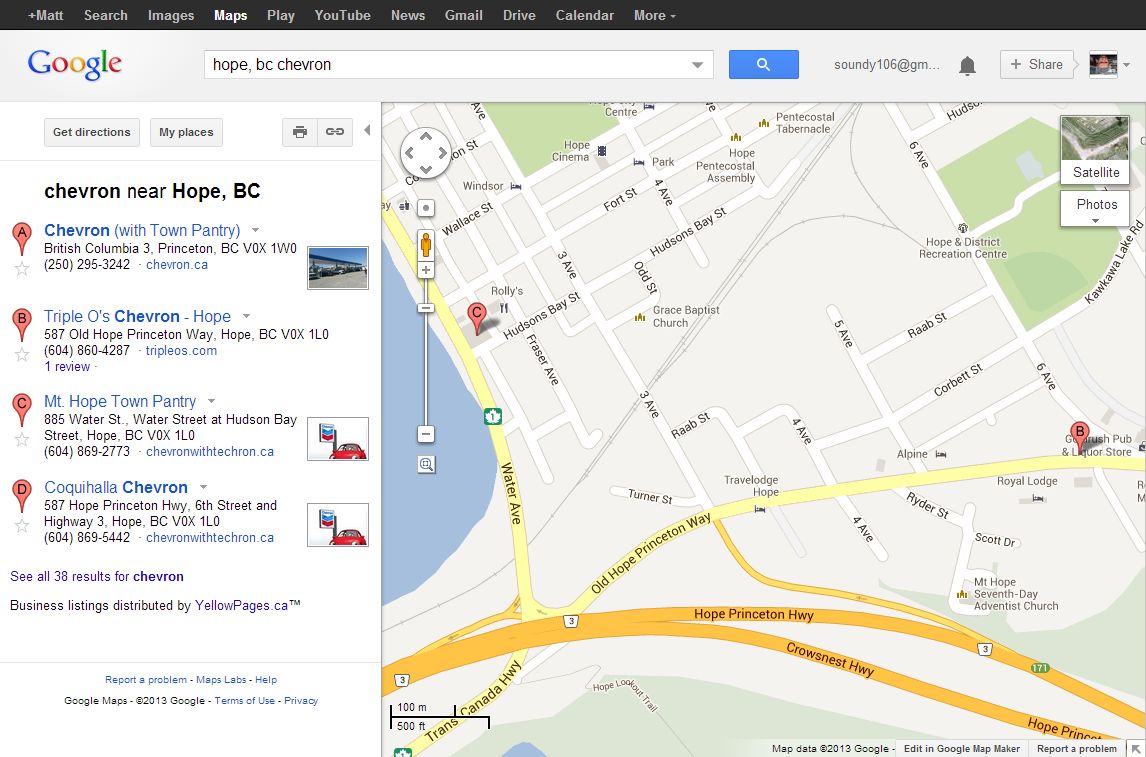Expand the Photos layer dropdown
The image size is (1146, 757).
(1095, 209)
